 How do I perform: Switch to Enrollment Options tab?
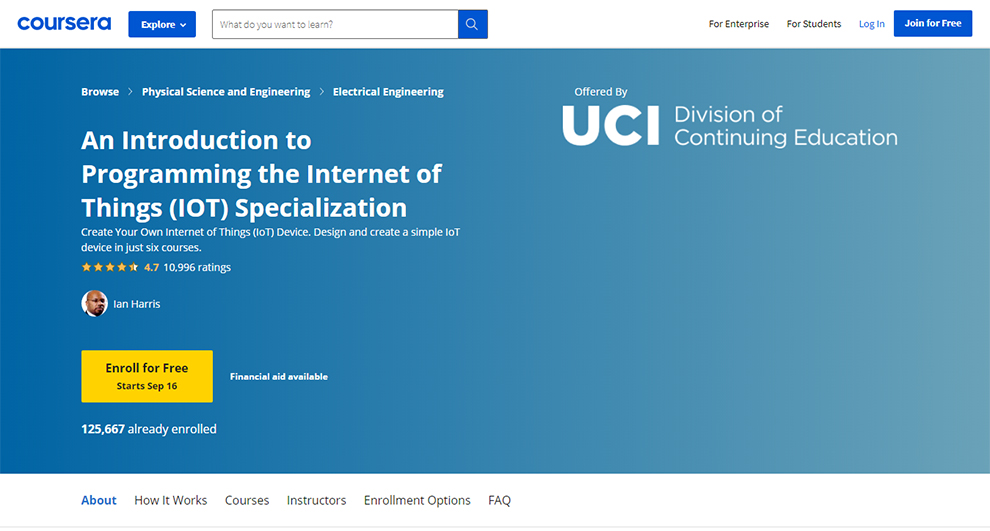(417, 500)
